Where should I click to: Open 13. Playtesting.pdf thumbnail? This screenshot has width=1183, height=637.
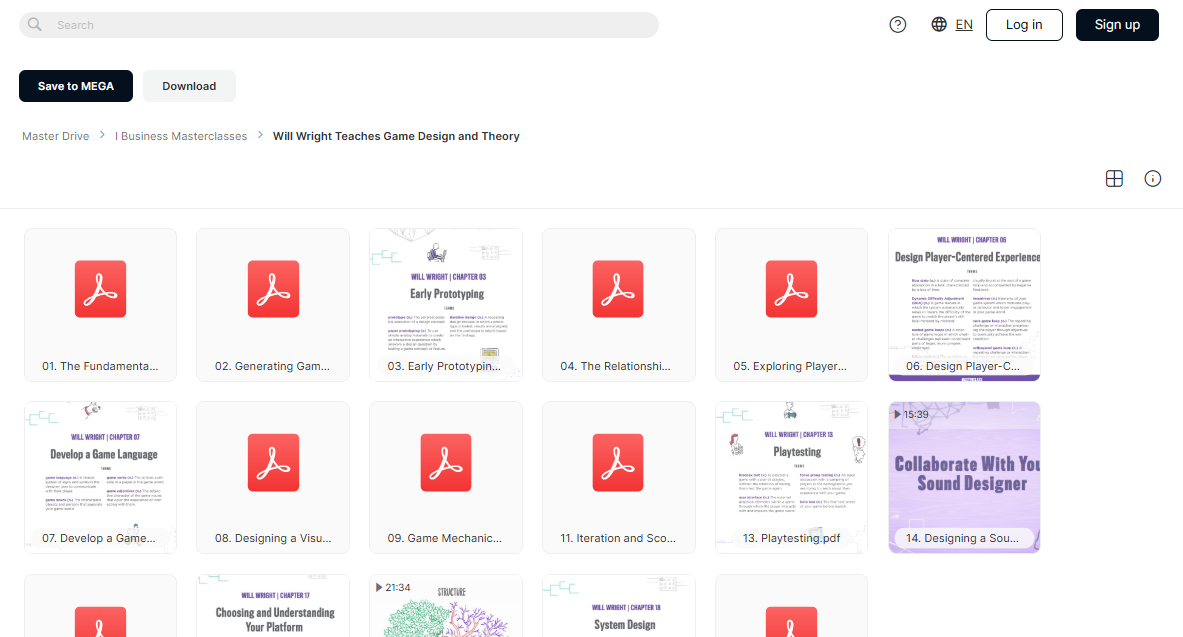coord(791,477)
